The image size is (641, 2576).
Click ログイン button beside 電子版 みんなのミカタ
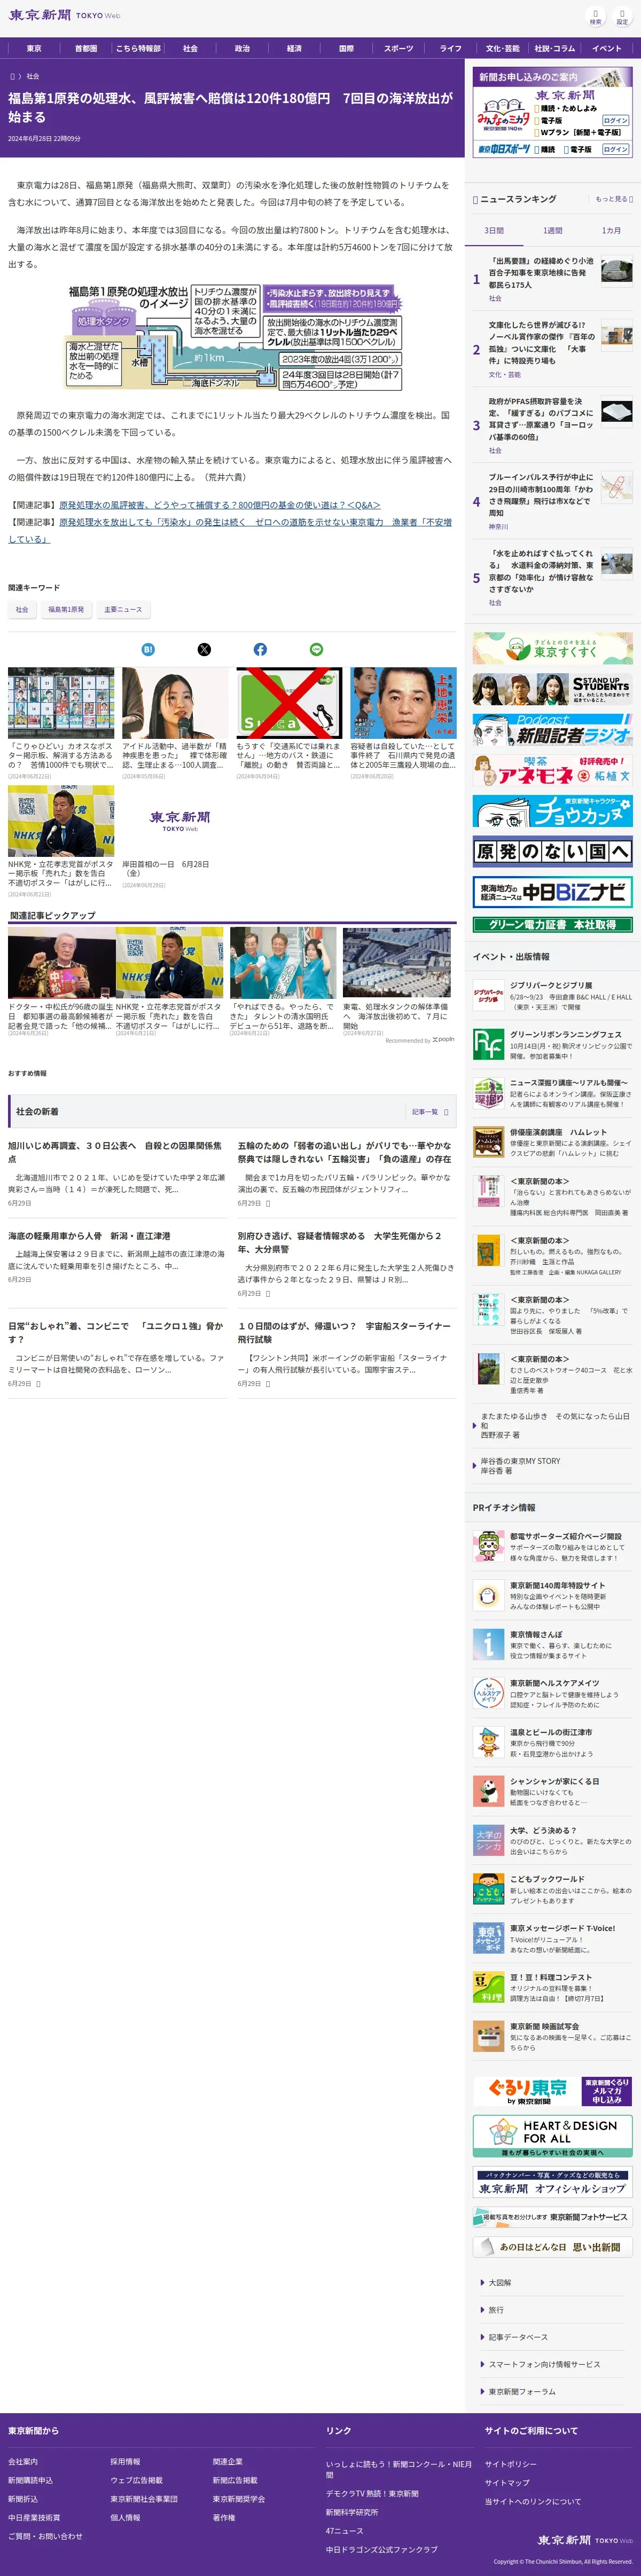[616, 120]
